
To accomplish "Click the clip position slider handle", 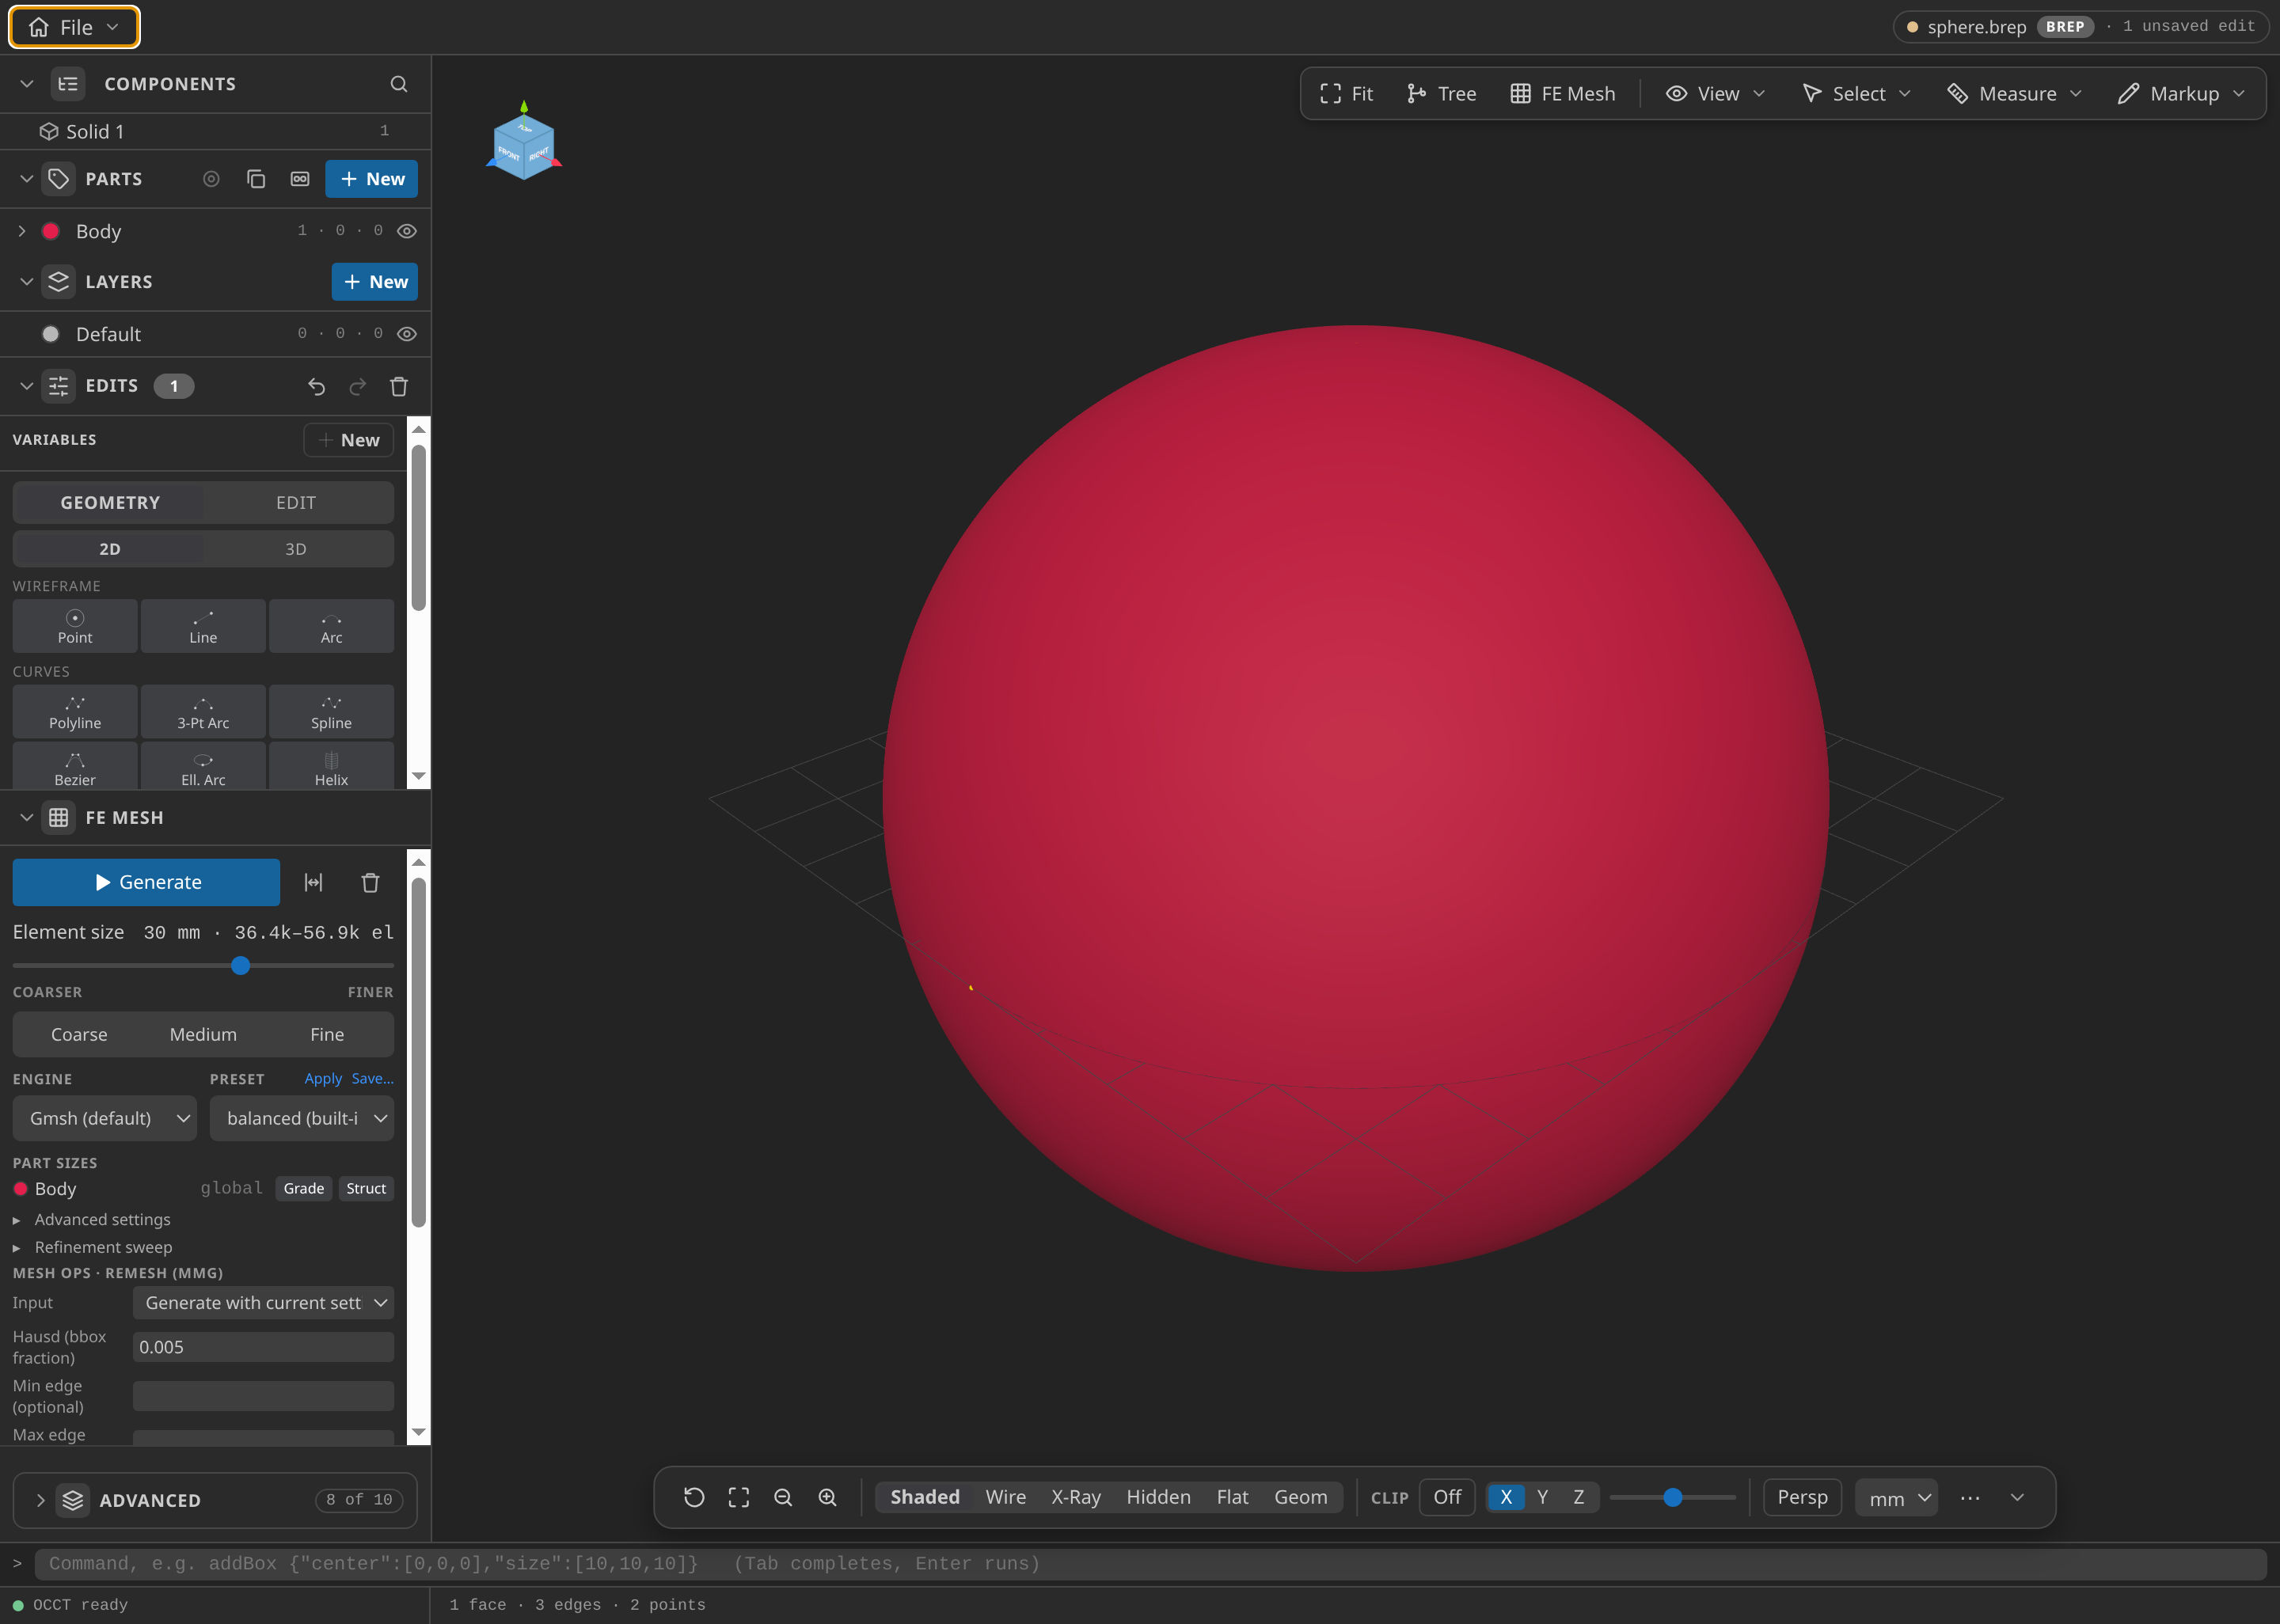I will point(1672,1497).
